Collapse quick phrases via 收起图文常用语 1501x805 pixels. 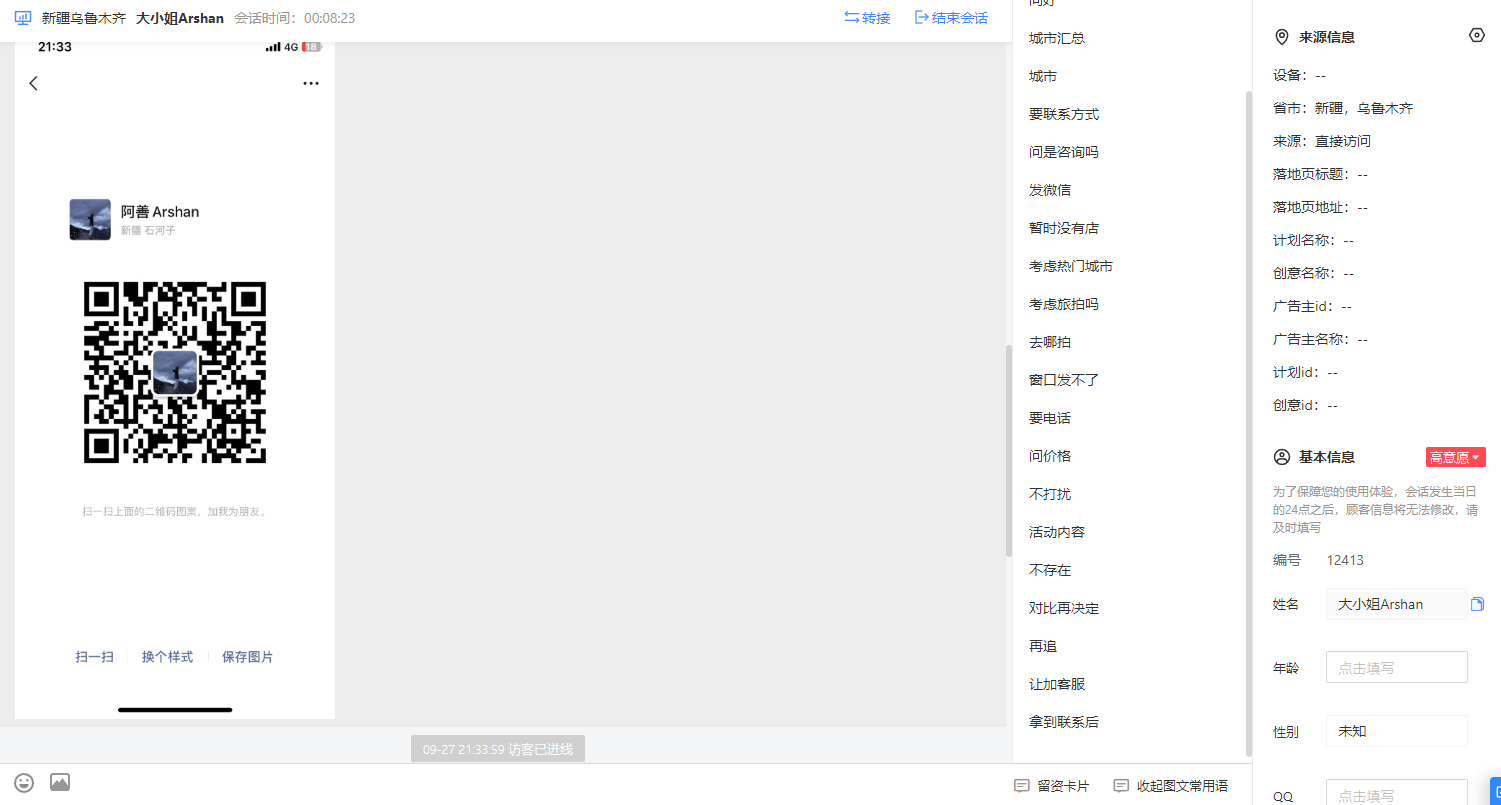[1170, 786]
